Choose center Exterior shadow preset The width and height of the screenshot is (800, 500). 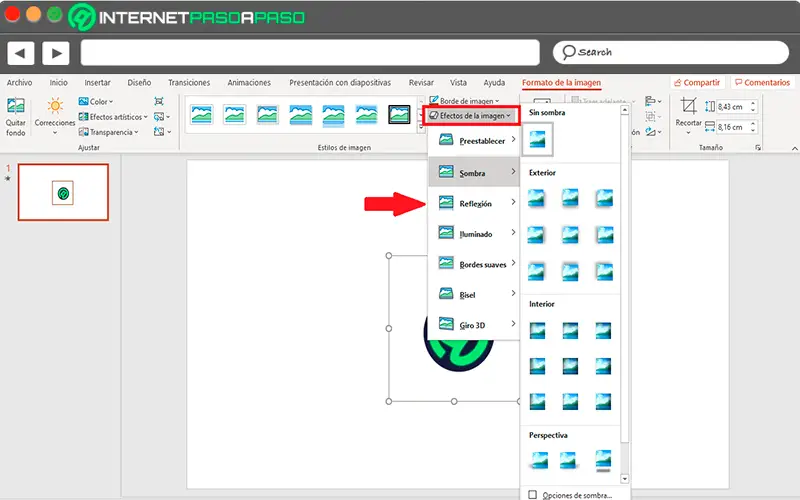[x=570, y=235]
